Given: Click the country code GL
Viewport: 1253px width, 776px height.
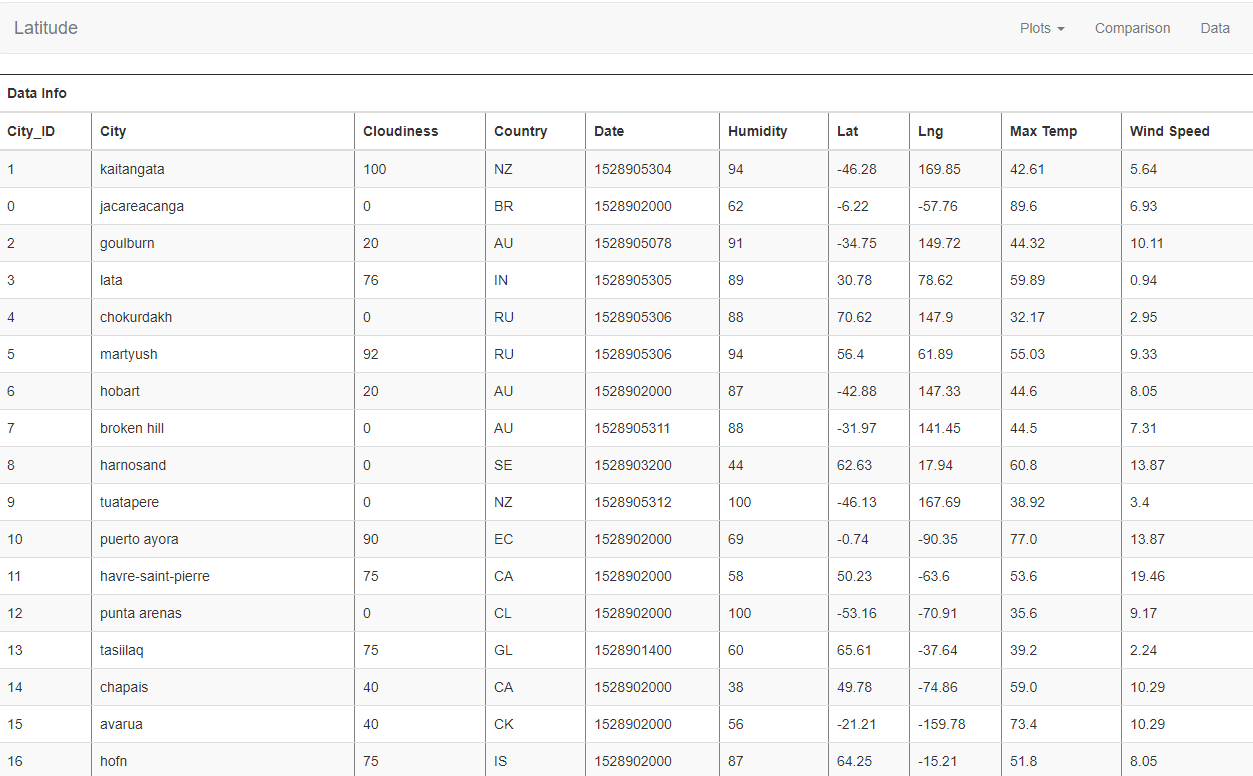Looking at the screenshot, I should tap(503, 650).
